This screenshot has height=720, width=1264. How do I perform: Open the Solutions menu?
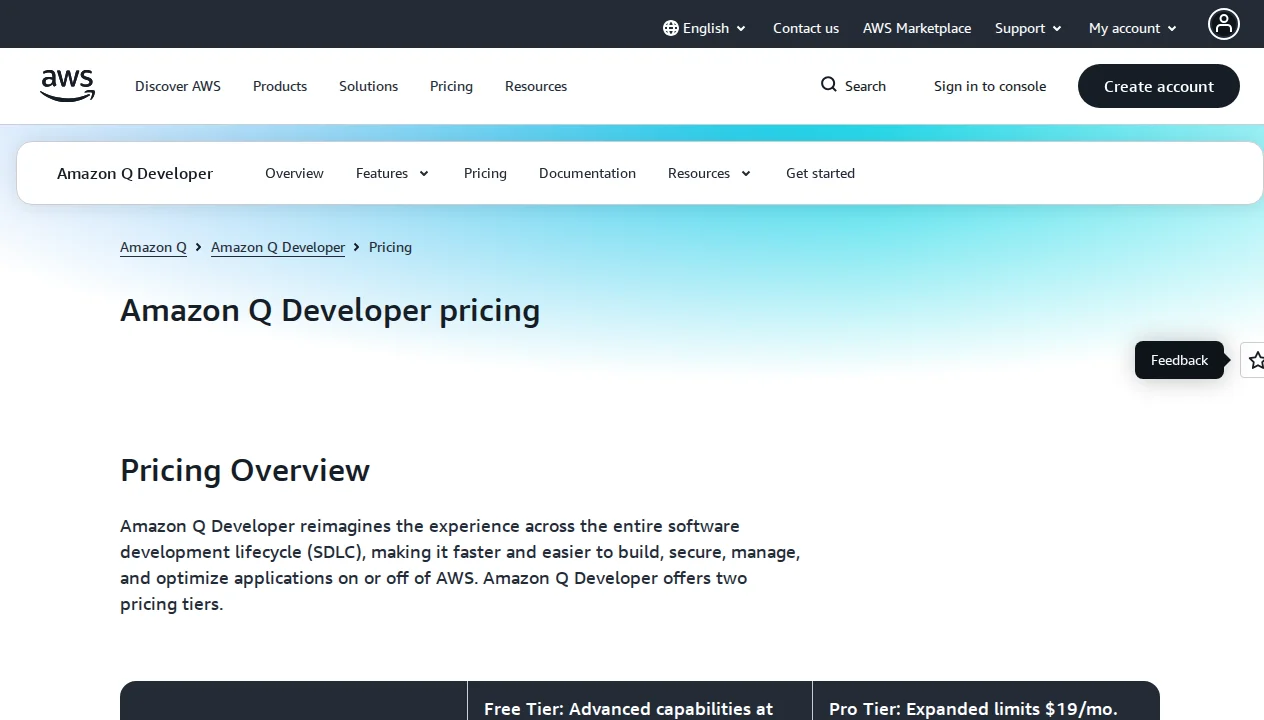[368, 86]
